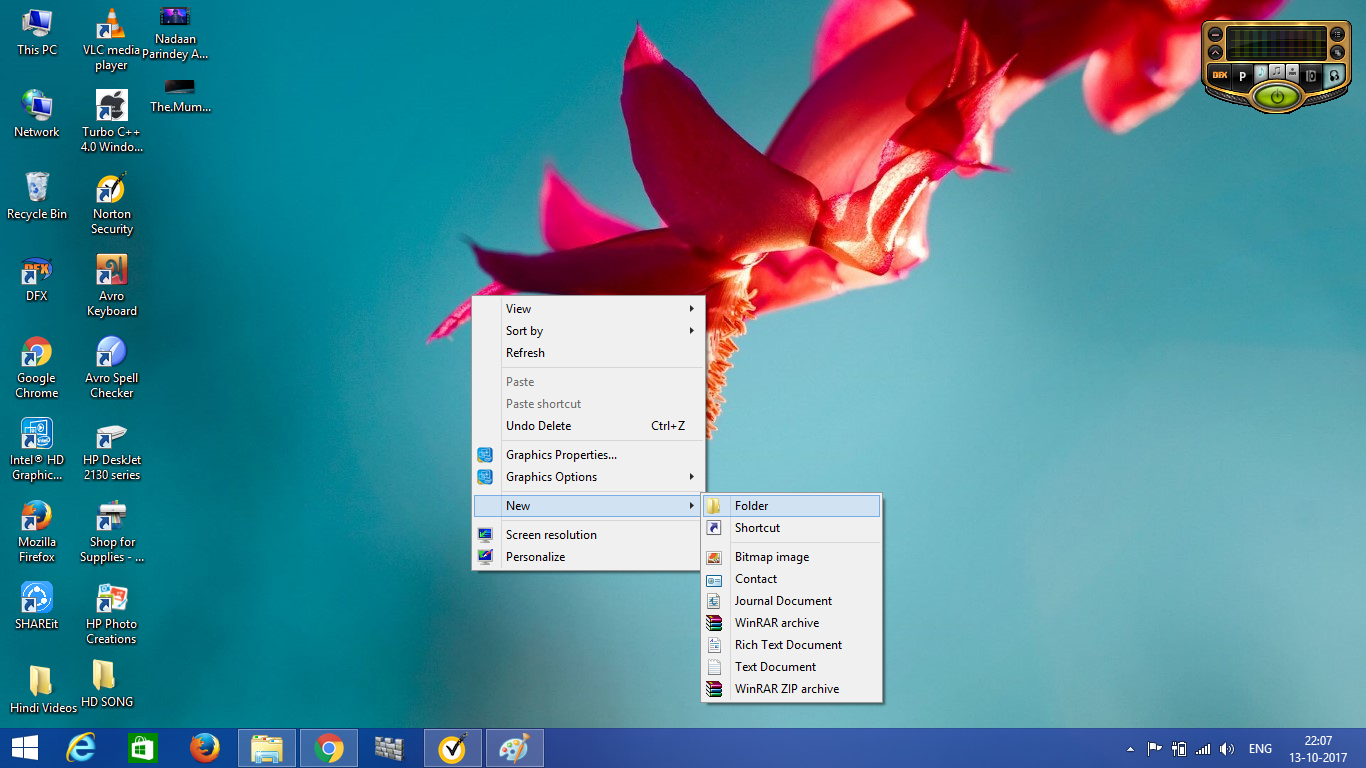Open the DFX playlist button on the gadget
This screenshot has height=768, width=1366.
pyautogui.click(x=1335, y=34)
